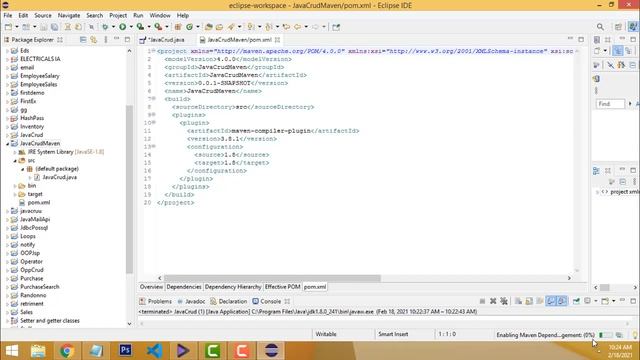
Task: Click the Find input field
Action: [610, 104]
